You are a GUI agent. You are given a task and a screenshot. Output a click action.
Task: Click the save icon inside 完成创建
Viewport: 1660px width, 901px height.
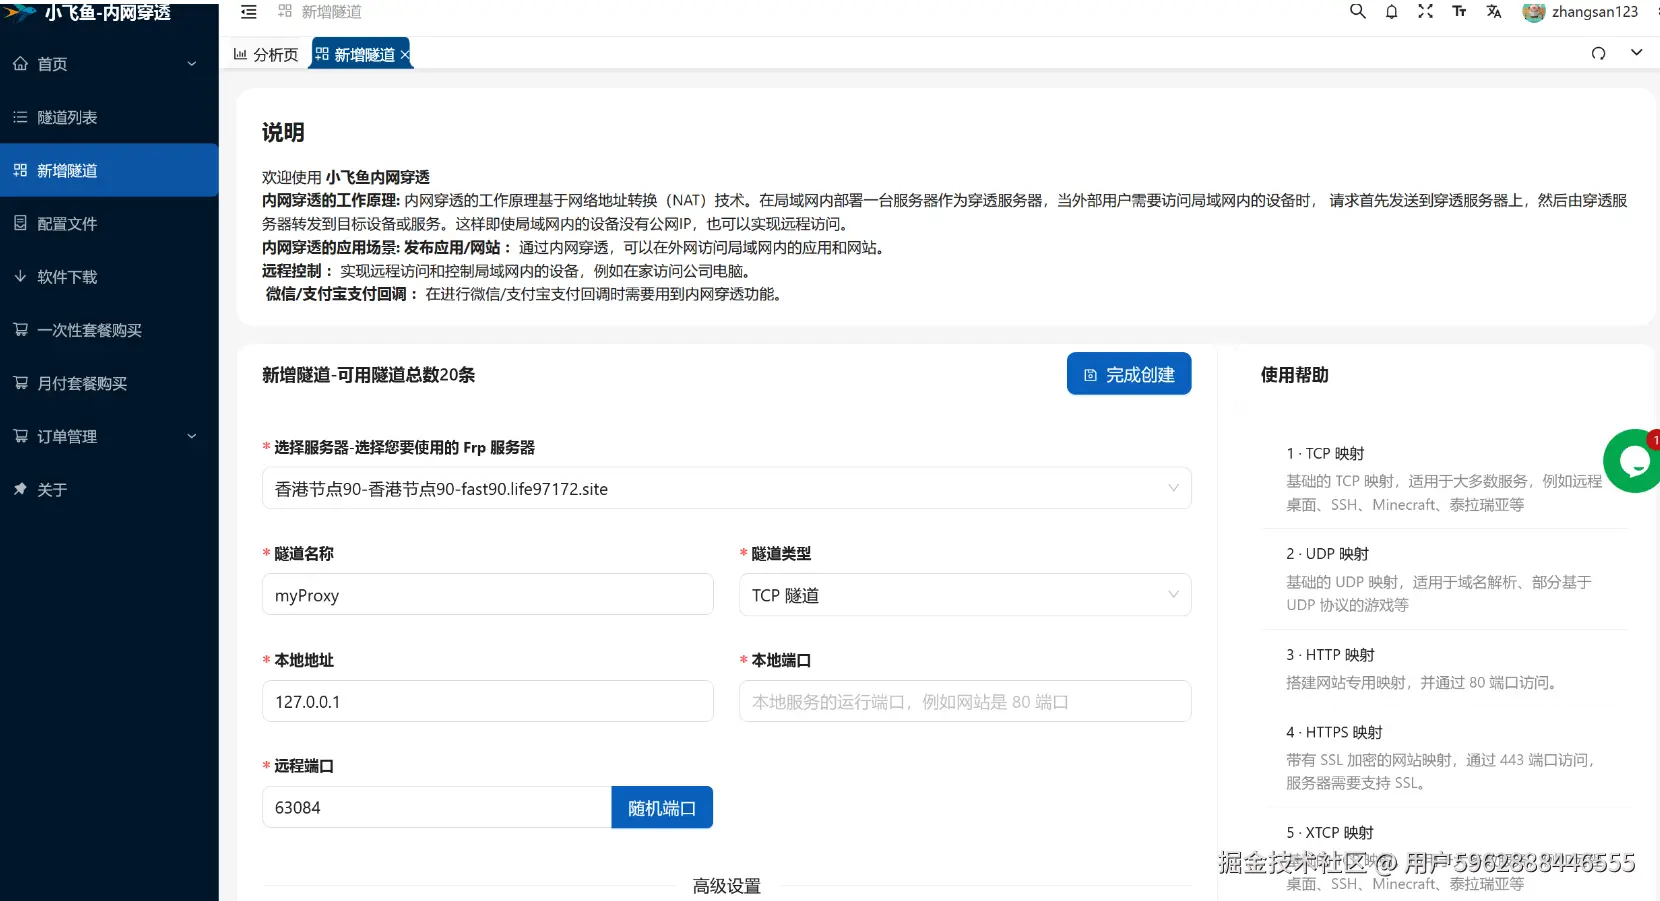pos(1090,375)
